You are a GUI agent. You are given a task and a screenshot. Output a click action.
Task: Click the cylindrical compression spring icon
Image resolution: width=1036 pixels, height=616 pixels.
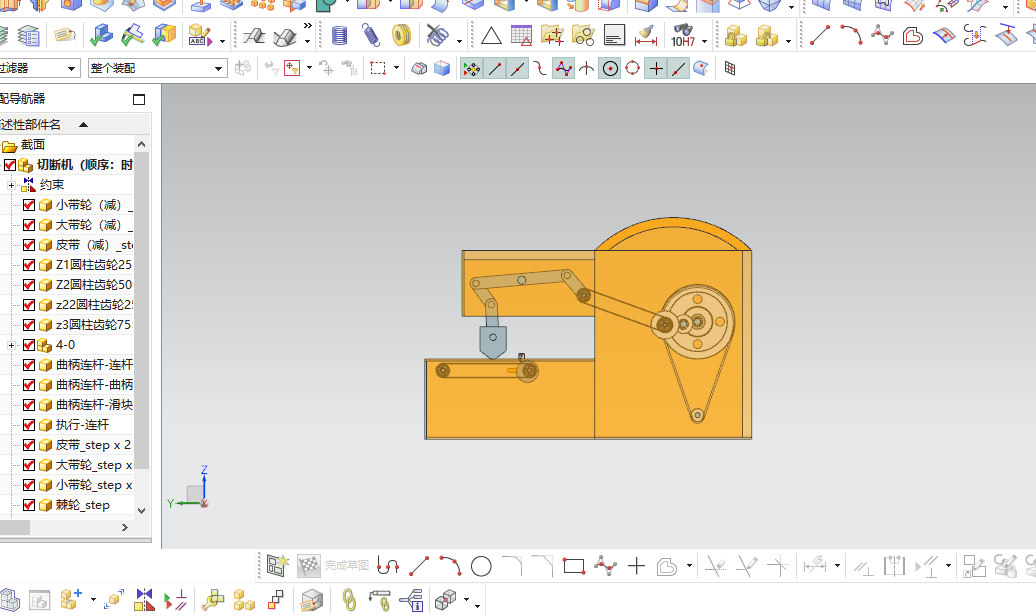coord(340,35)
